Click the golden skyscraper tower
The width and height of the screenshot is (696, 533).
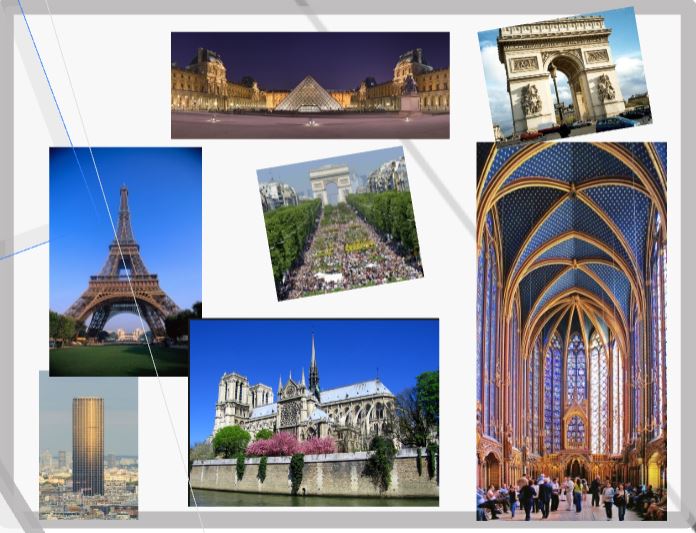coord(88,445)
